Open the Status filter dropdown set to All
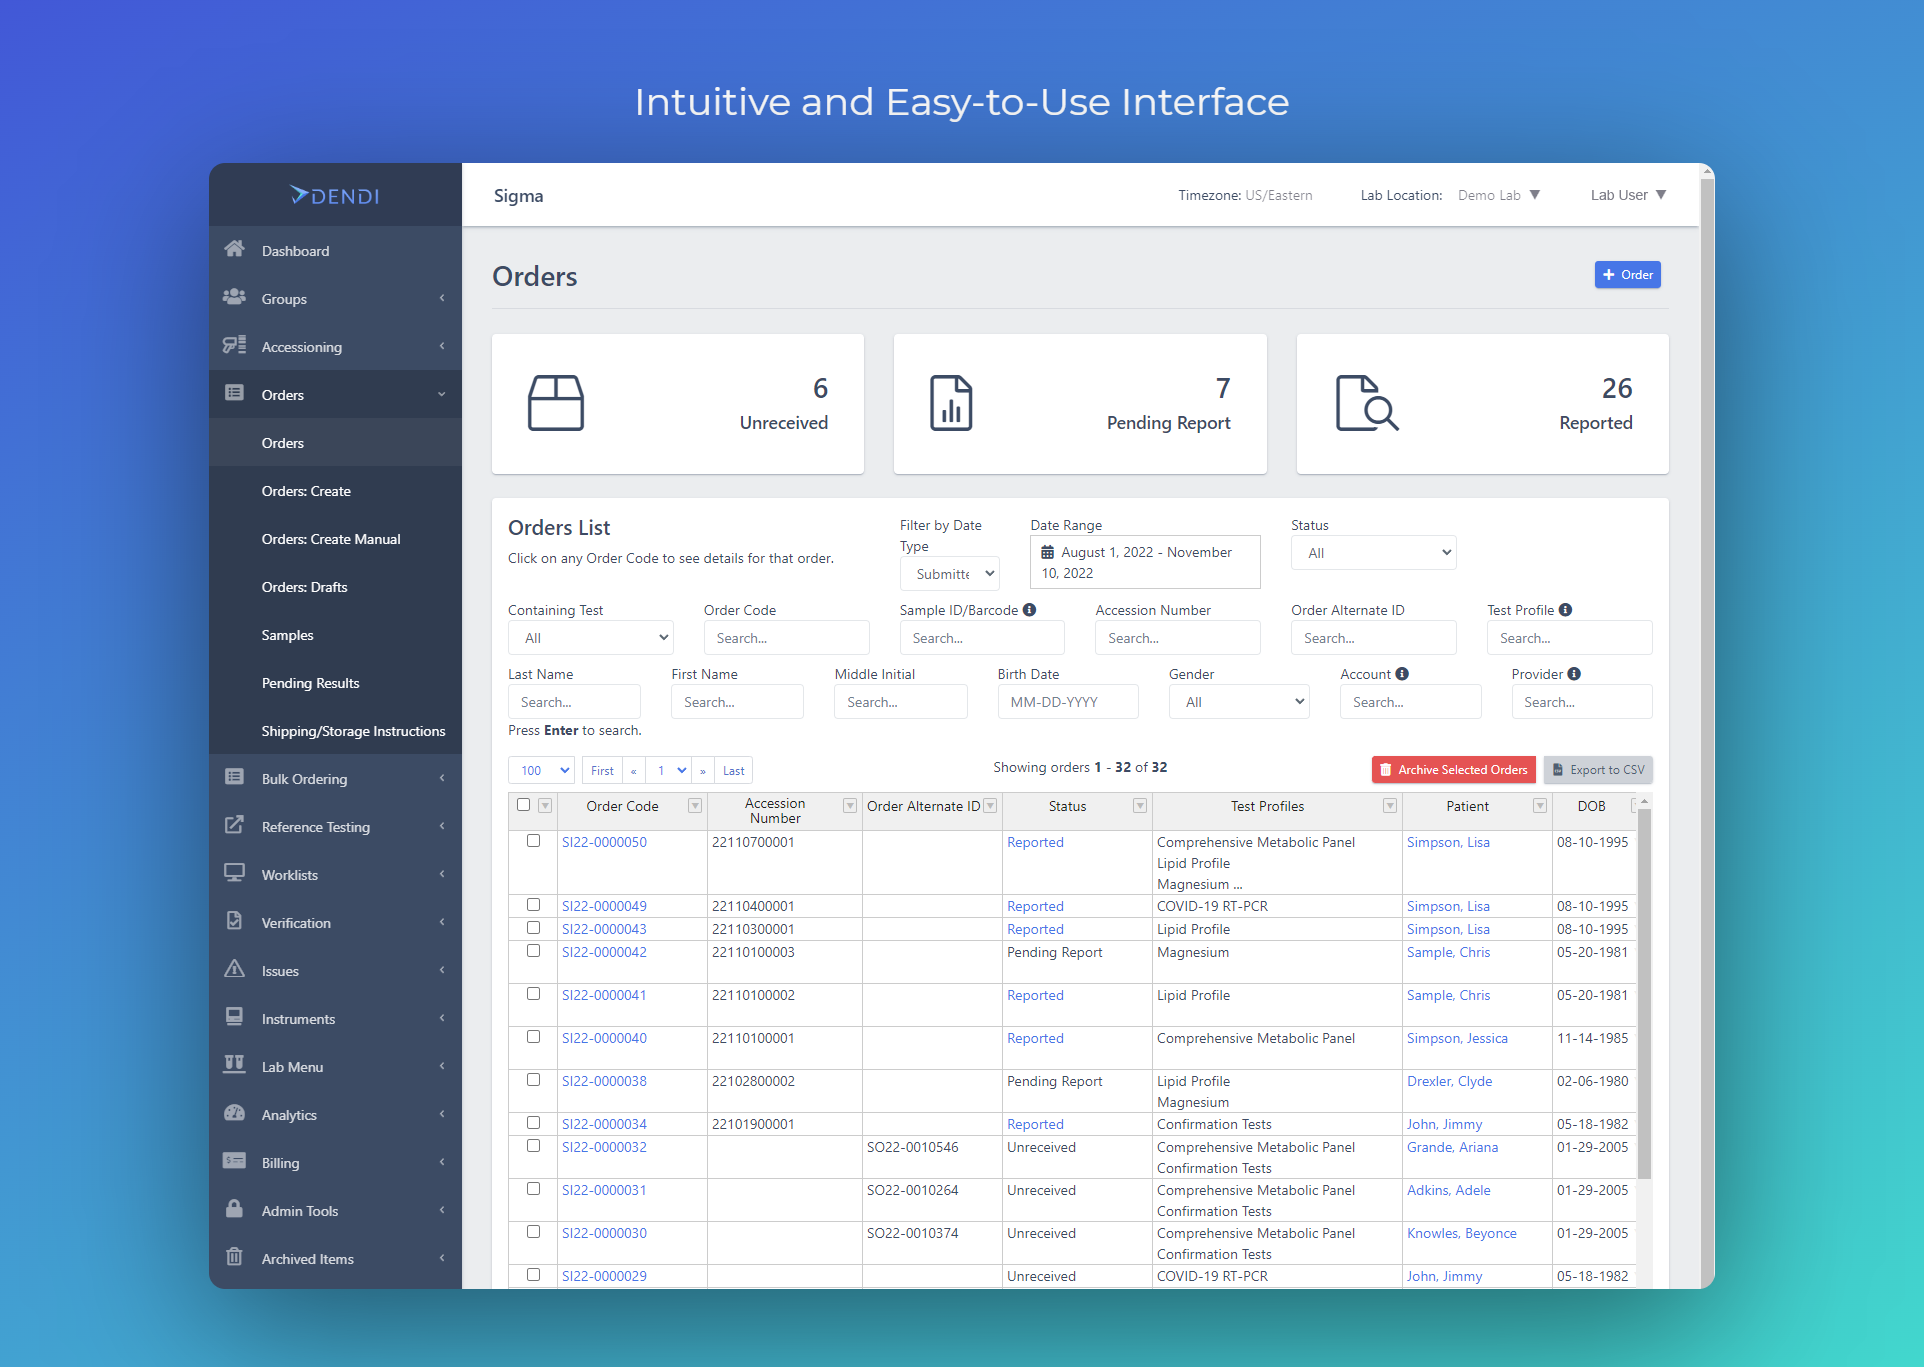Viewport: 1924px width, 1367px height. point(1373,552)
